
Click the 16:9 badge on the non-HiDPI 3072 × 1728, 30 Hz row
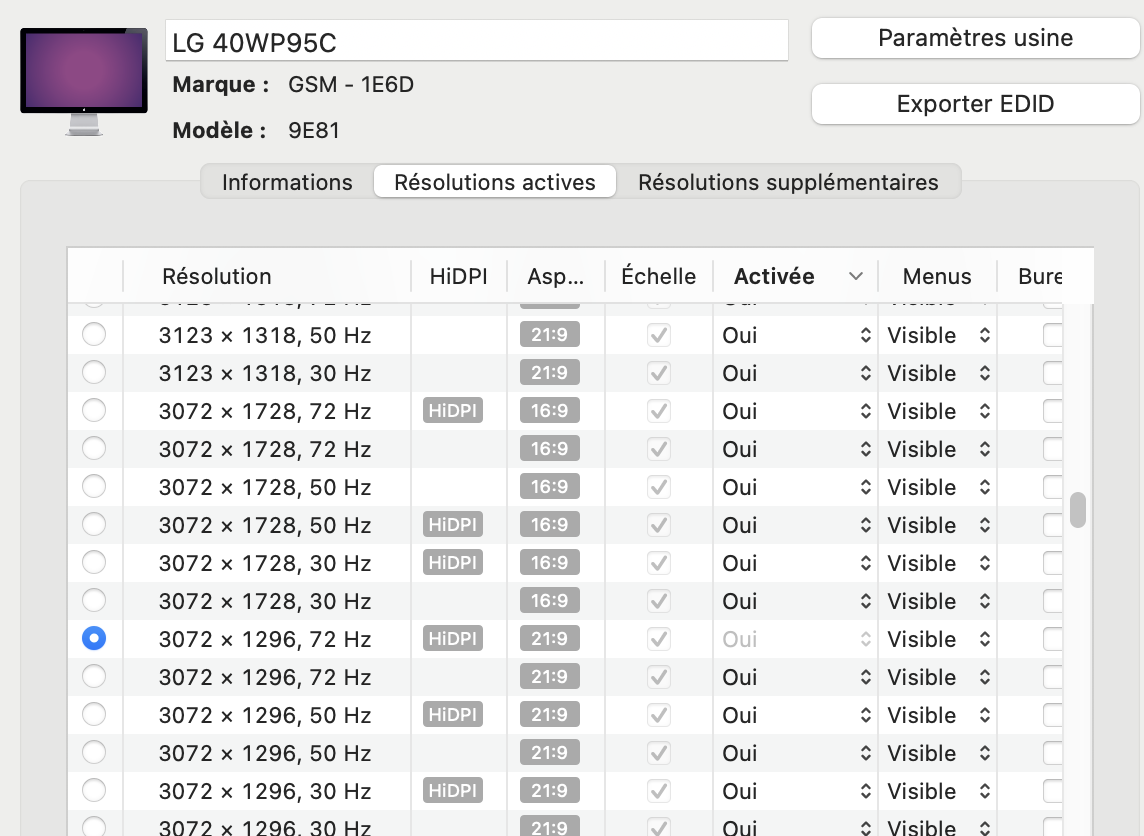pos(549,600)
